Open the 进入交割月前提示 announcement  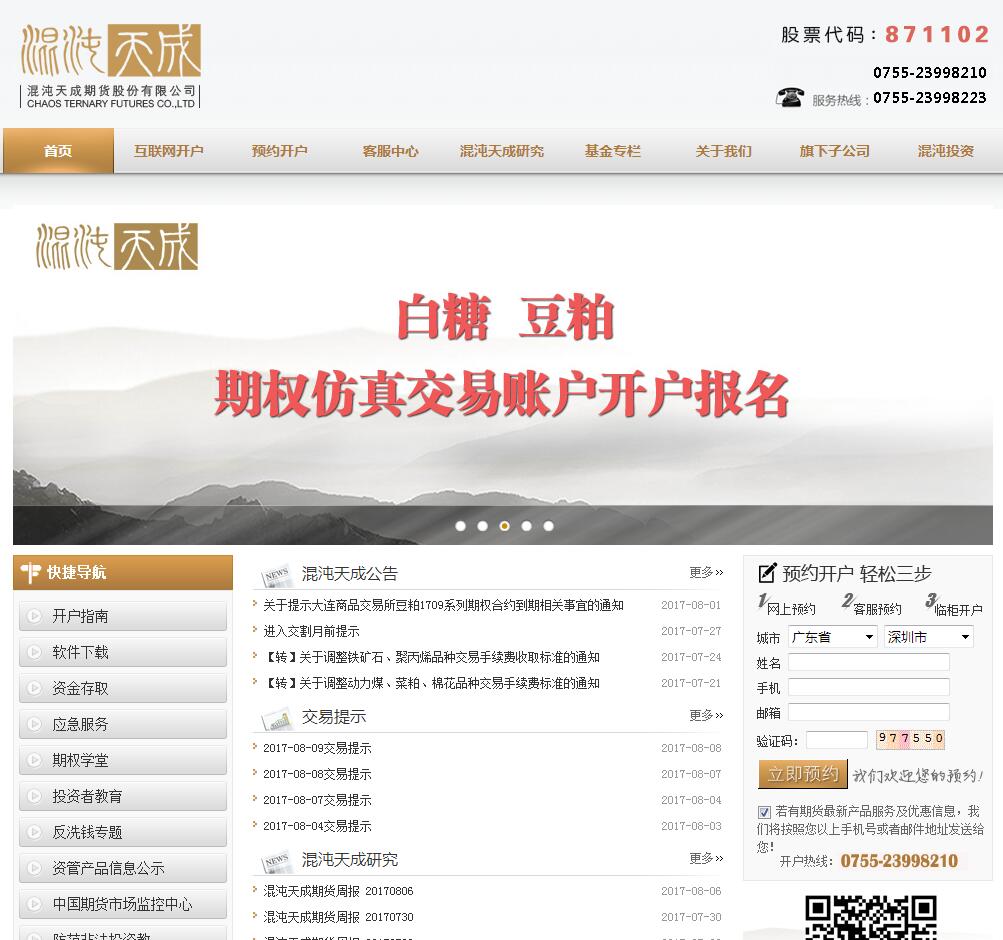tap(312, 631)
